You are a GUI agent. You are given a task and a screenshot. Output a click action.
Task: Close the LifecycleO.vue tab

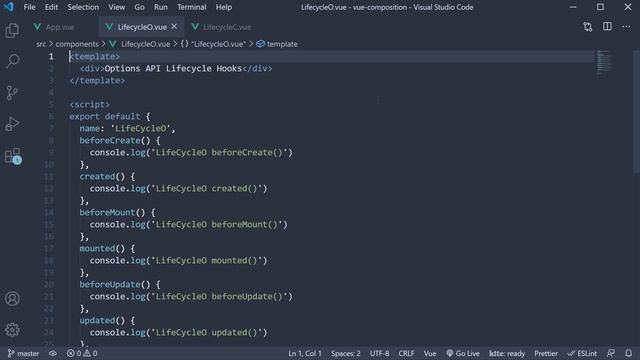(x=174, y=27)
